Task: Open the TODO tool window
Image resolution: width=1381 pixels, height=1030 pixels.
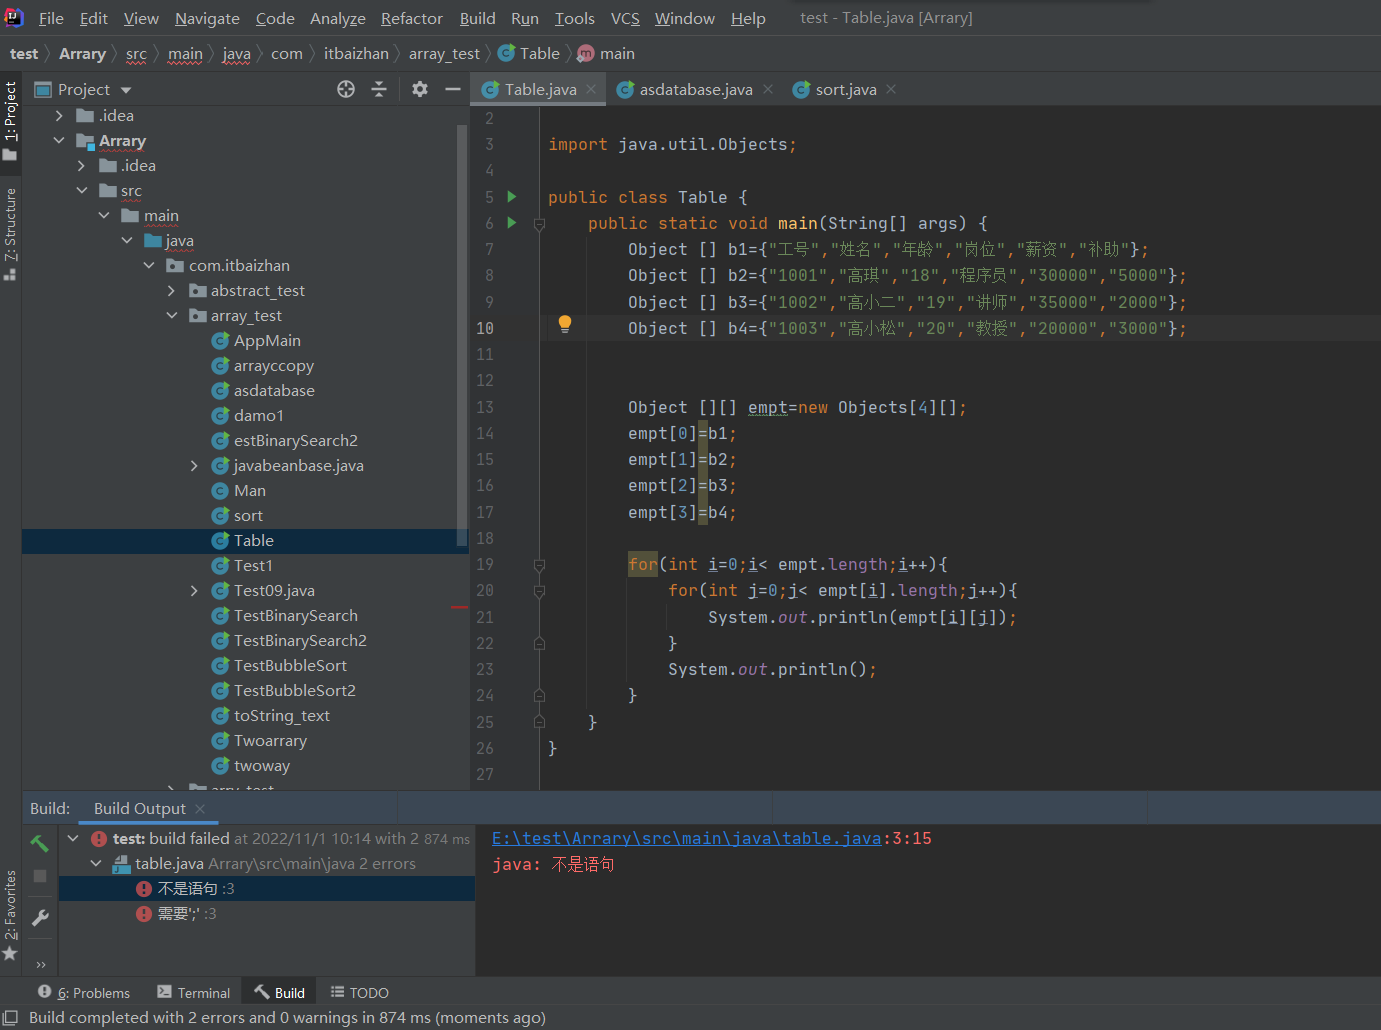Action: point(359,992)
